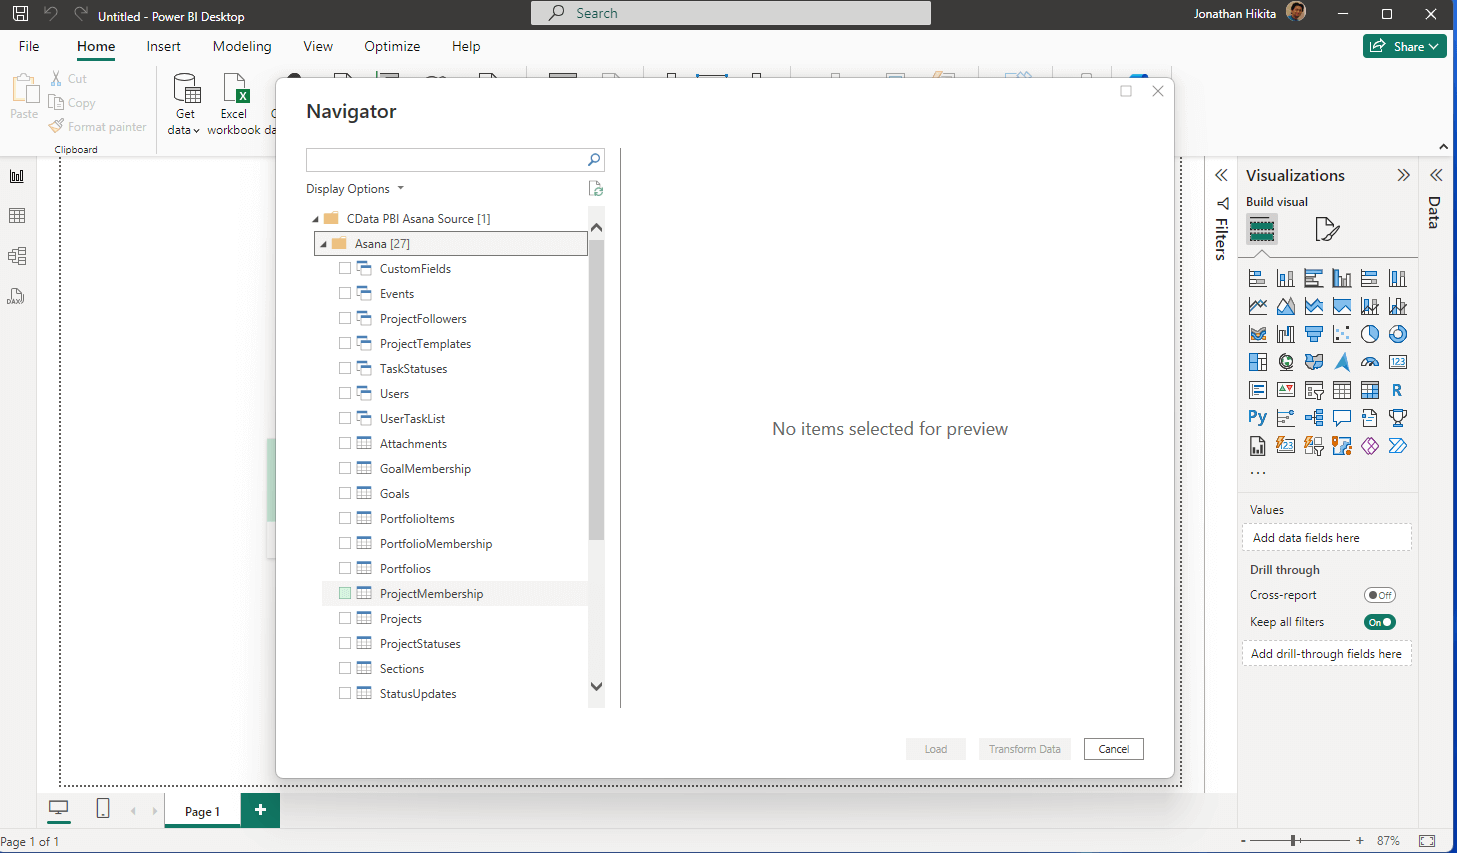Click the Cancel button in Navigator
This screenshot has height=853, width=1457.
point(1113,749)
